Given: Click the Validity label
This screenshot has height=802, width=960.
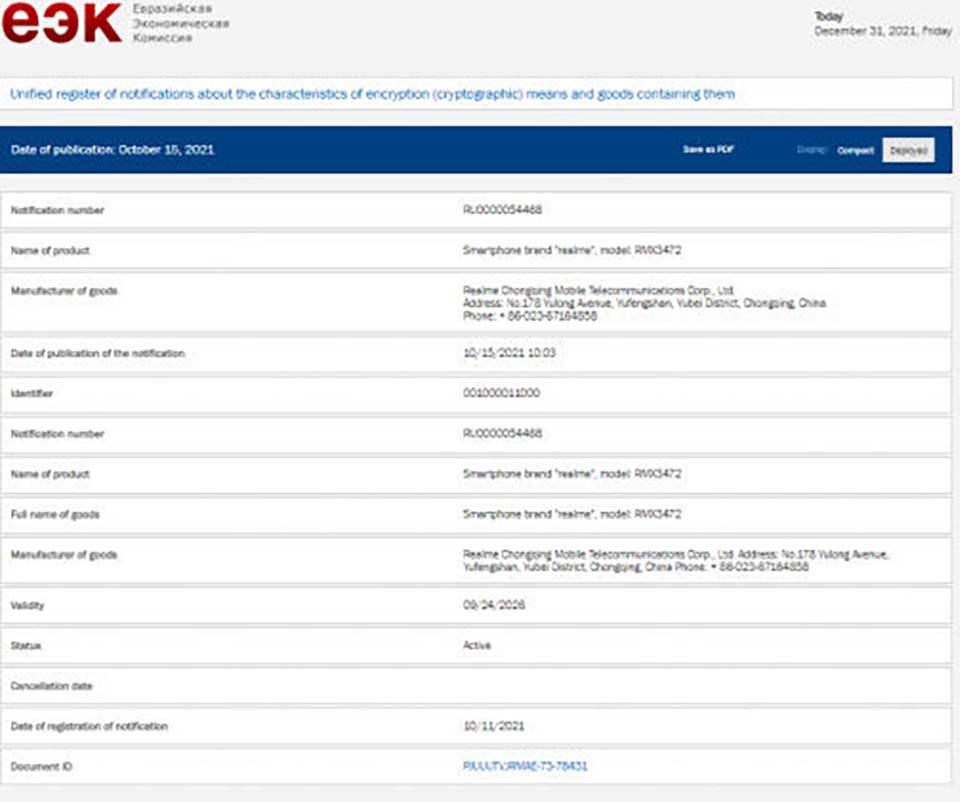Looking at the screenshot, I should (28, 605).
